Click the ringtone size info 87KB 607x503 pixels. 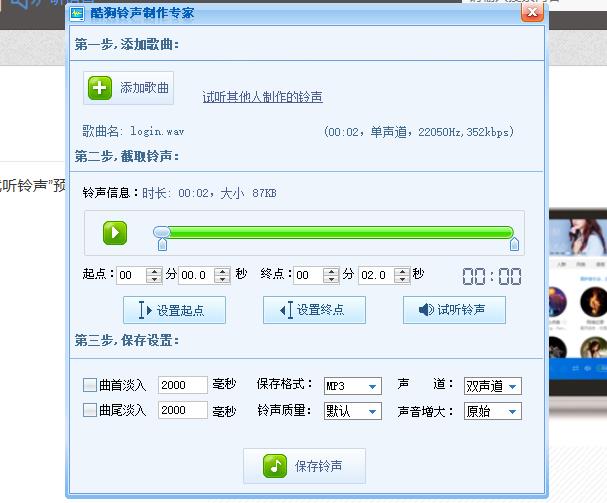264,193
